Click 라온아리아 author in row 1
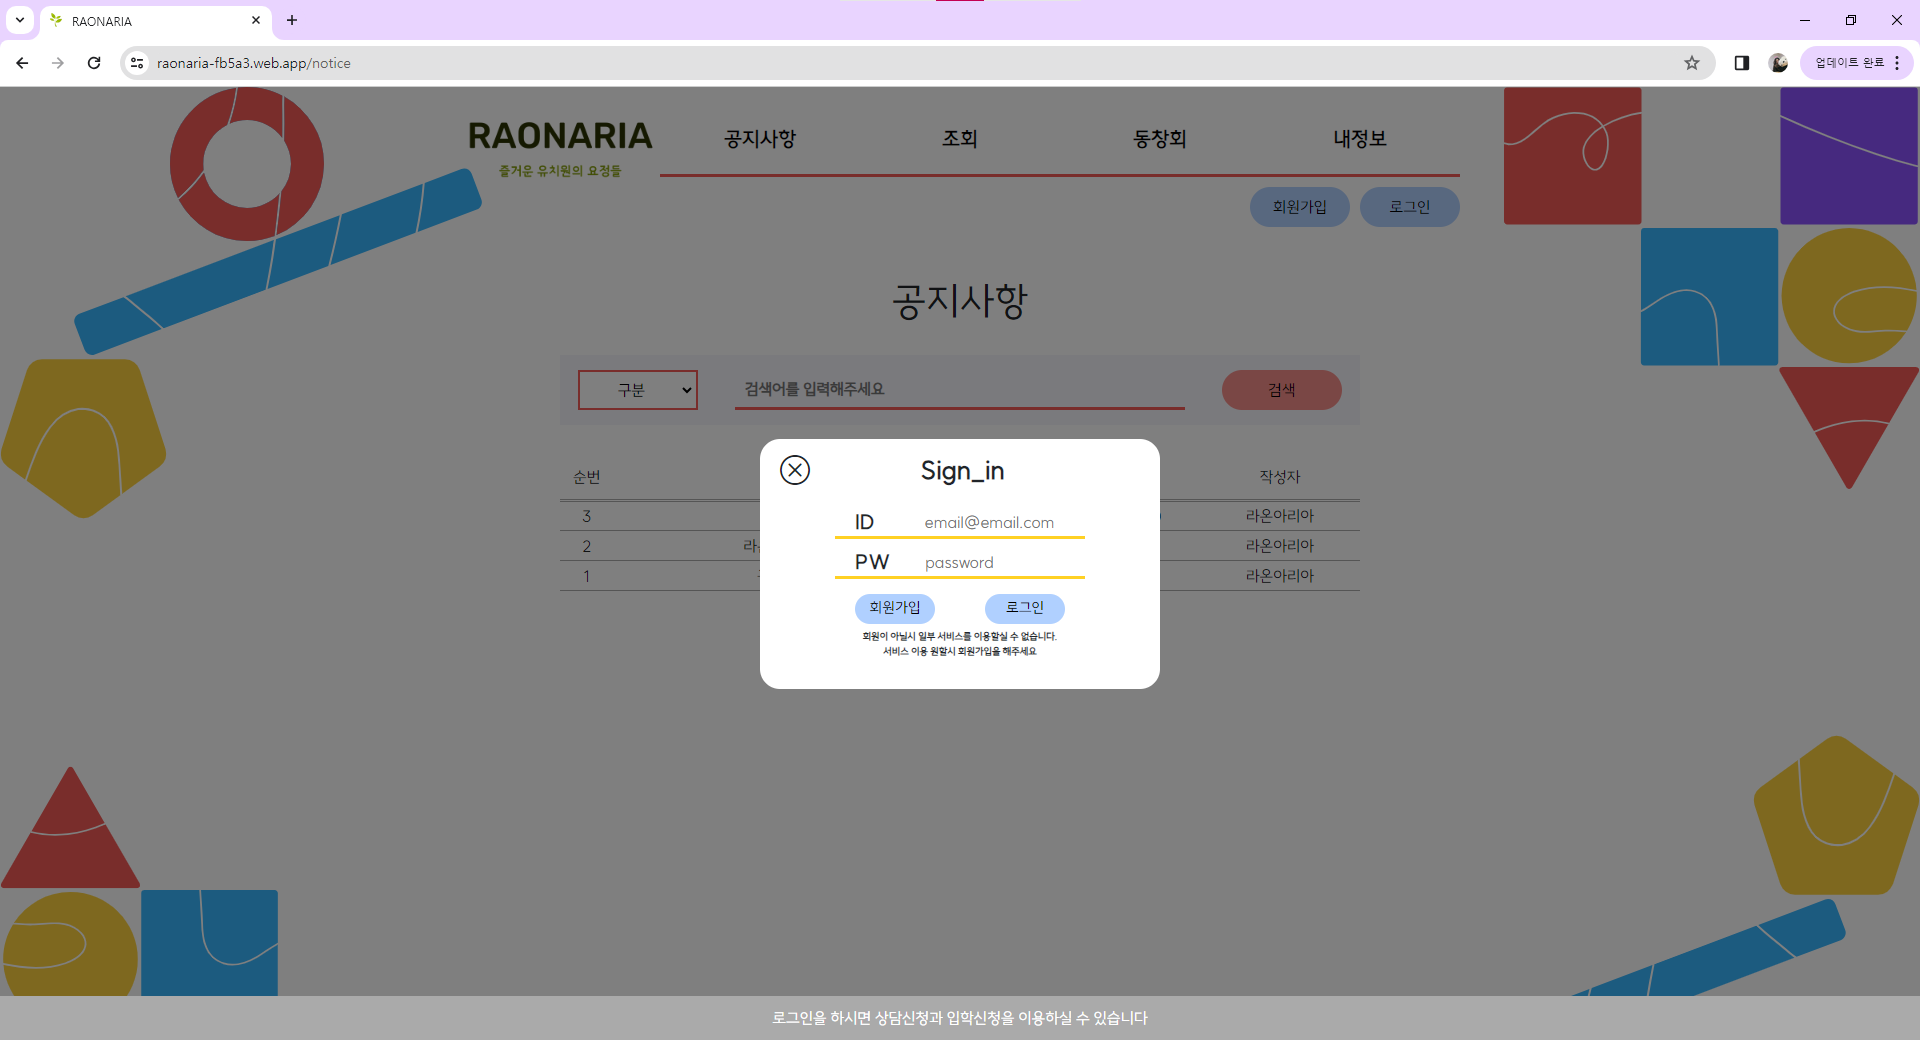Image resolution: width=1920 pixels, height=1040 pixels. (1280, 576)
